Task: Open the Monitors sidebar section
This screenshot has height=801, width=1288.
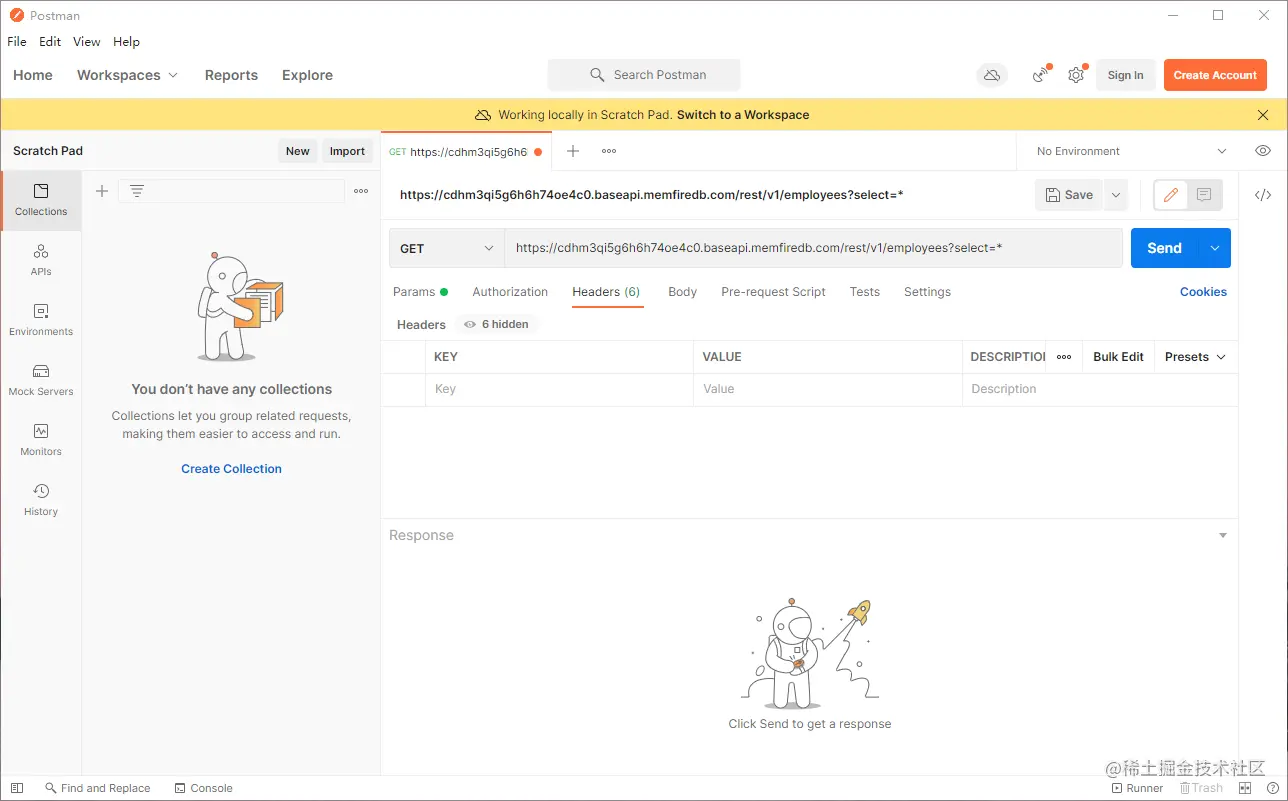Action: pyautogui.click(x=41, y=440)
